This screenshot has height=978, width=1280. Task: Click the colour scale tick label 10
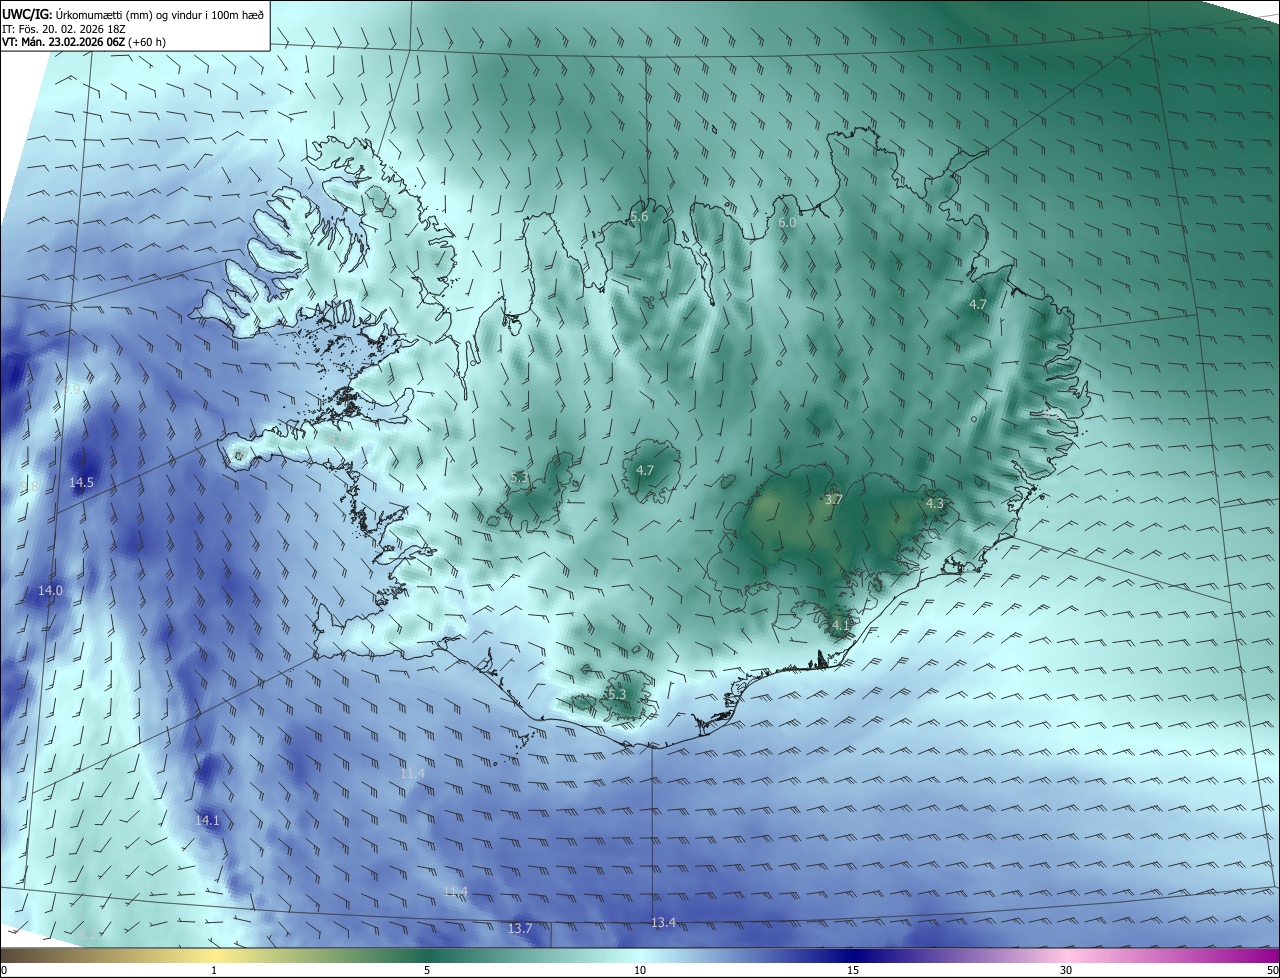click(640, 970)
